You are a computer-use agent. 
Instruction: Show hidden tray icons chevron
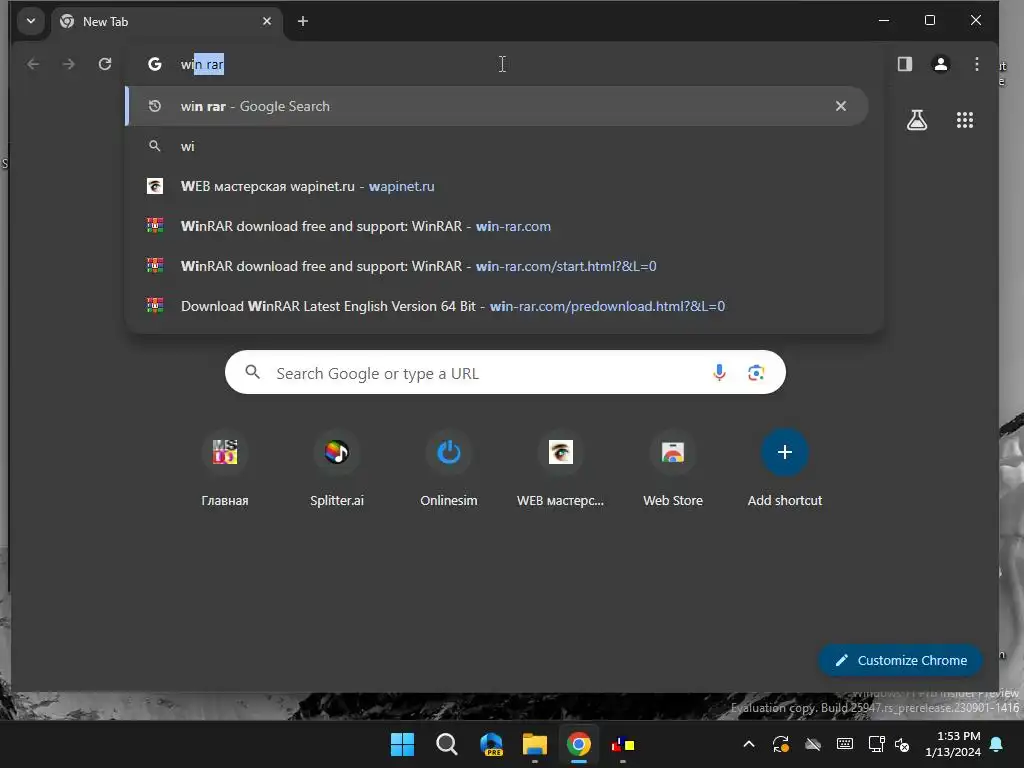749,744
